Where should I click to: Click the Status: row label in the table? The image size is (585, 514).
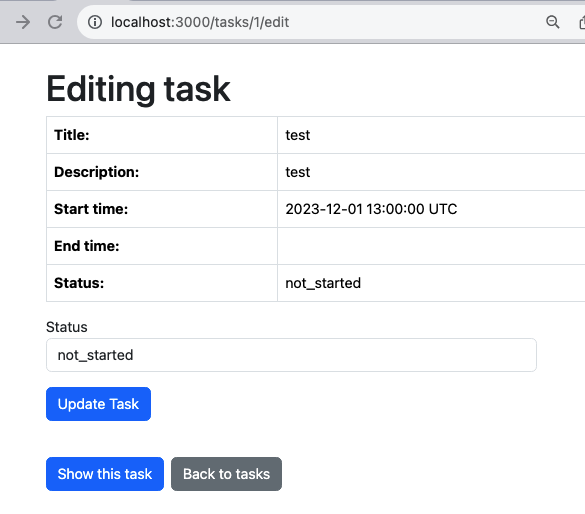point(162,283)
